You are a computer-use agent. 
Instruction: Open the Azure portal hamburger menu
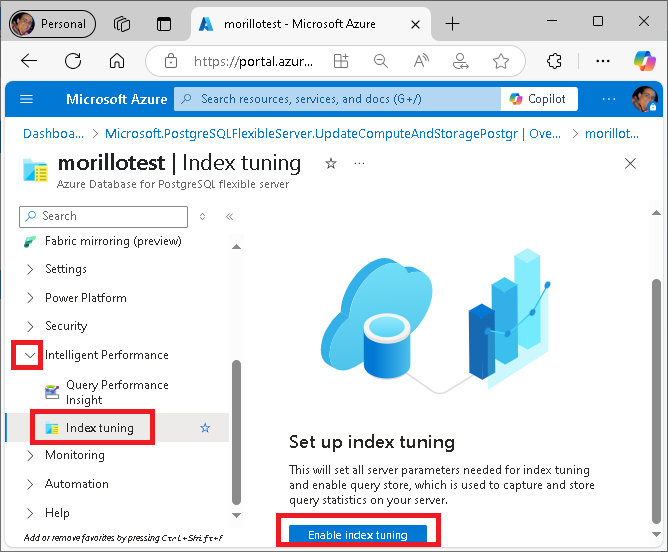click(26, 99)
